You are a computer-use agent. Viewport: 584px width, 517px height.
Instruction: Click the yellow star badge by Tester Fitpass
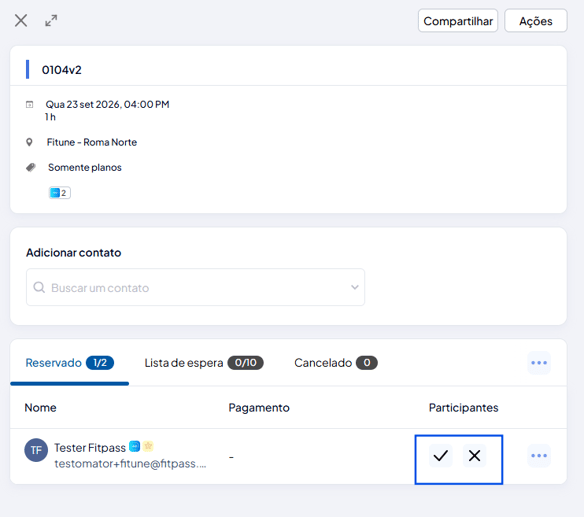tap(148, 446)
